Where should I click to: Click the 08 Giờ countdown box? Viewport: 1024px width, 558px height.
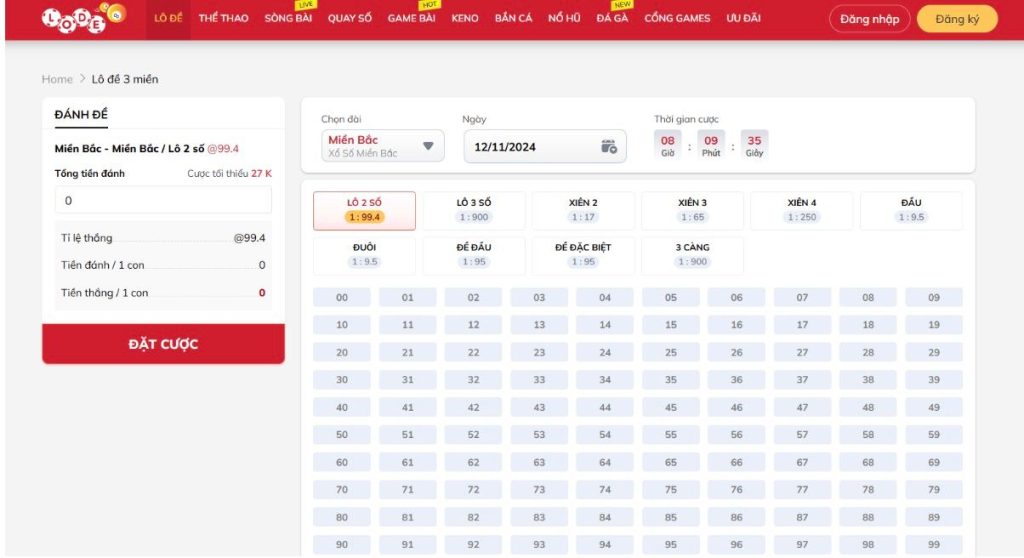[667, 144]
